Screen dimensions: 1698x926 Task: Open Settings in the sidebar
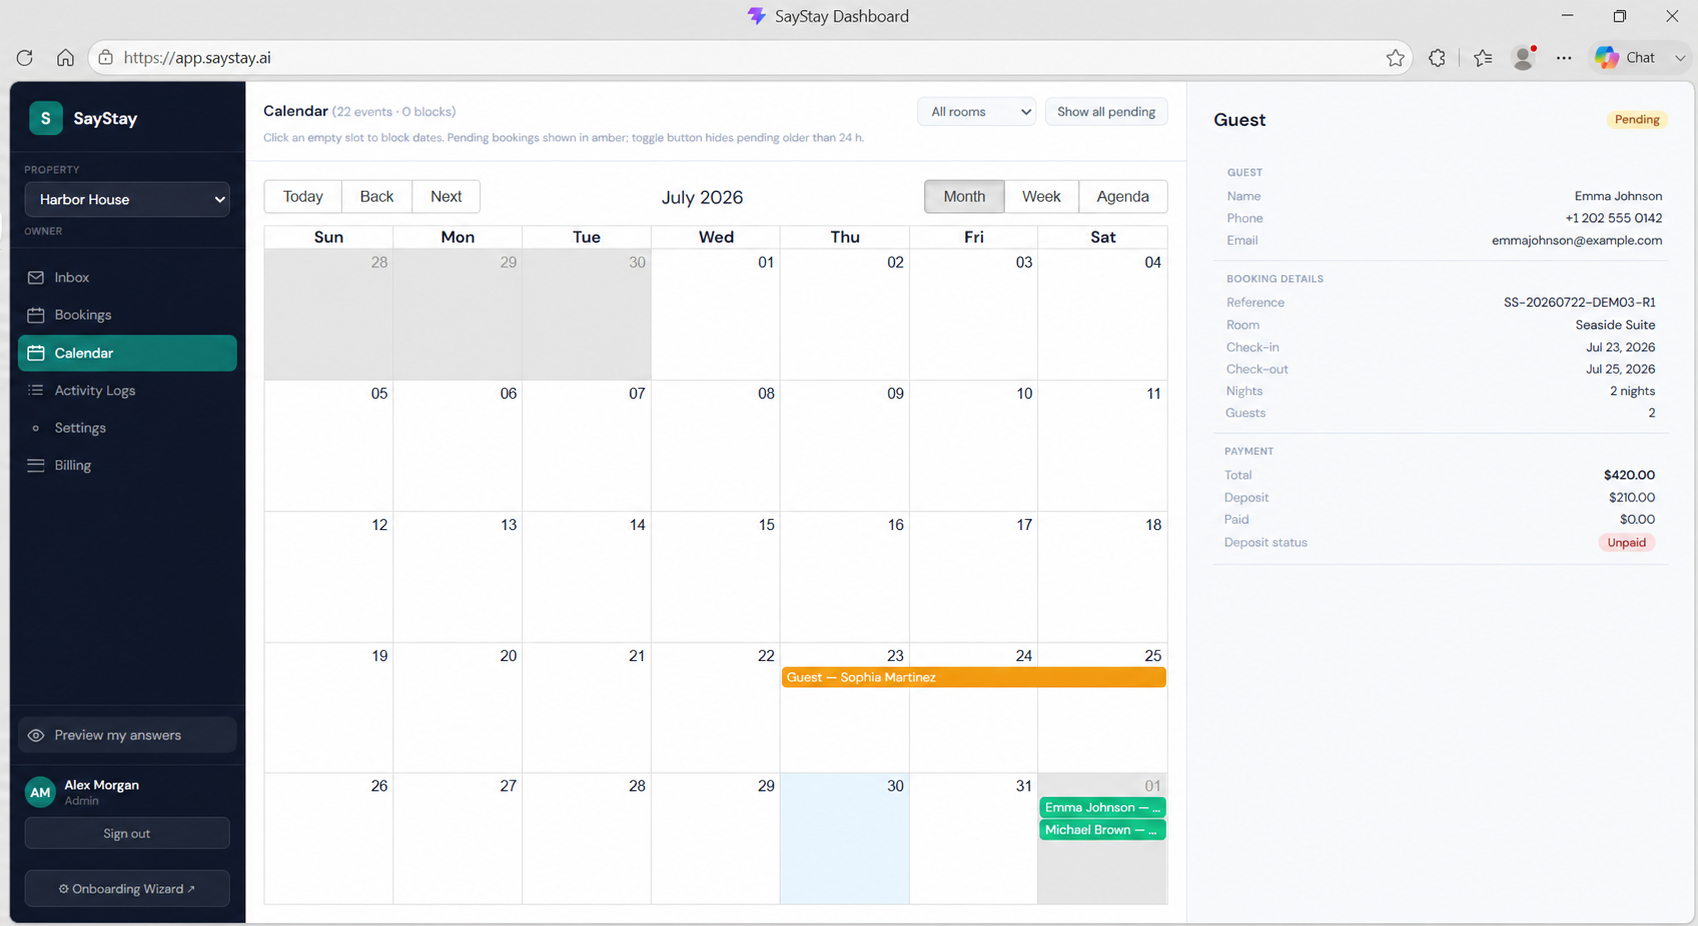pyautogui.click(x=127, y=428)
